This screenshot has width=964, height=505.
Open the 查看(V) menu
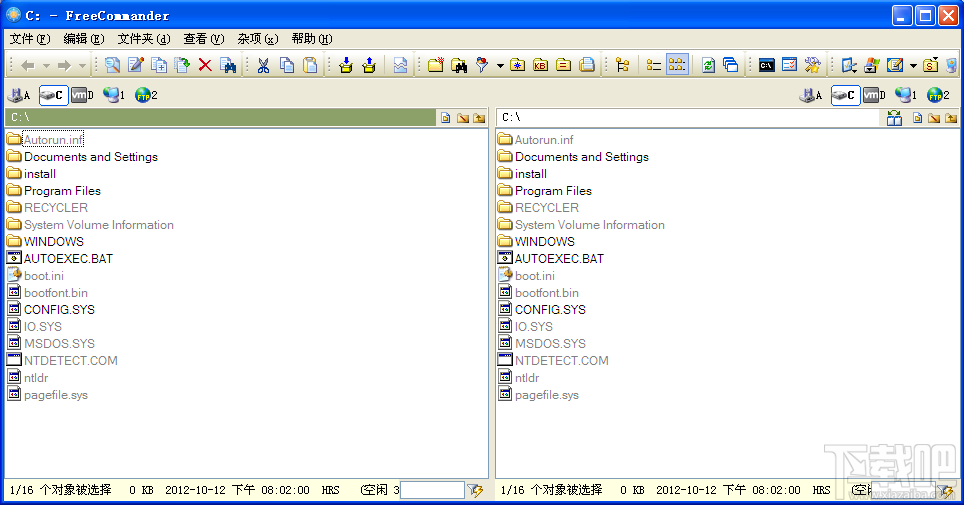coord(203,39)
